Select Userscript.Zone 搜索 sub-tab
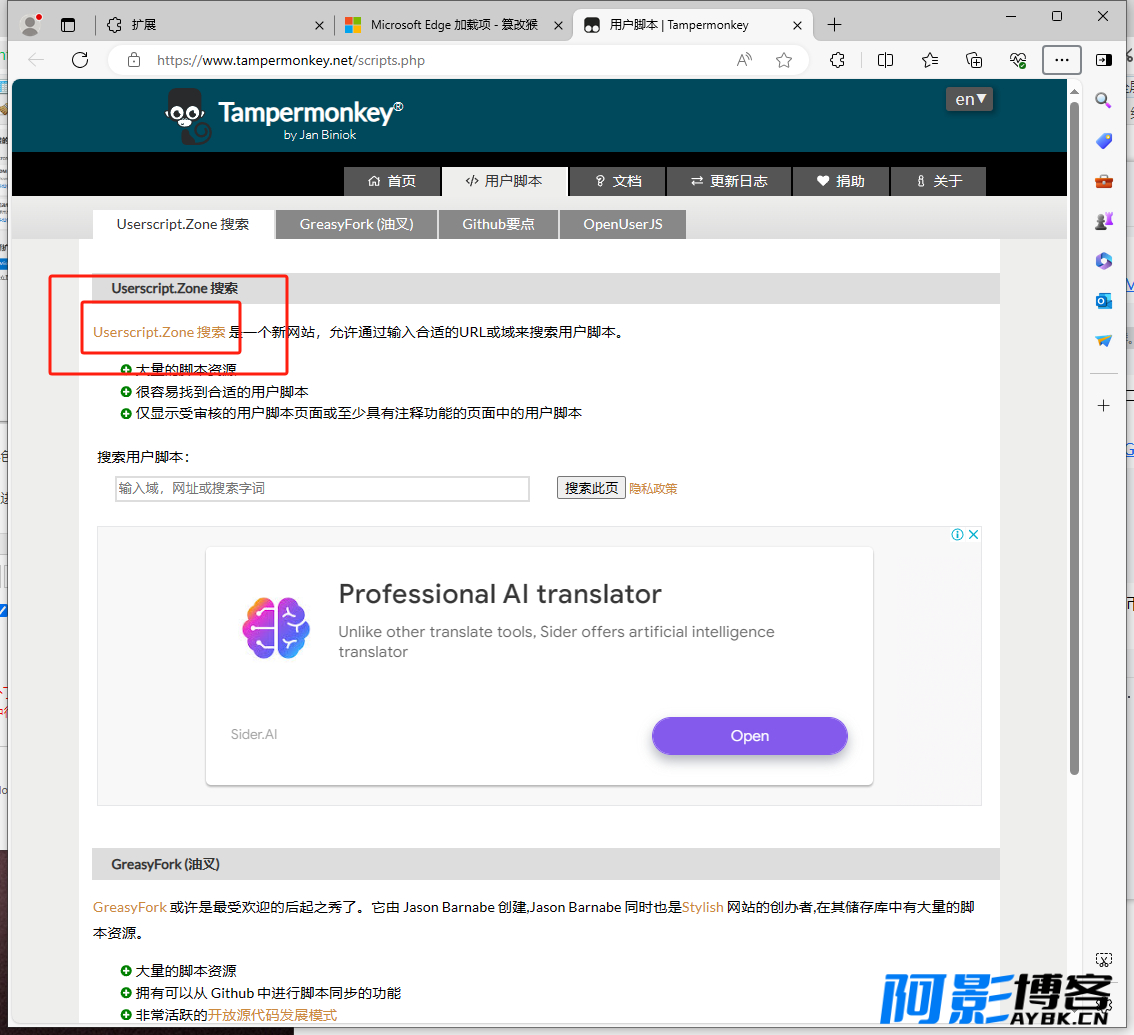Viewport: 1134px width, 1035px height. point(183,224)
